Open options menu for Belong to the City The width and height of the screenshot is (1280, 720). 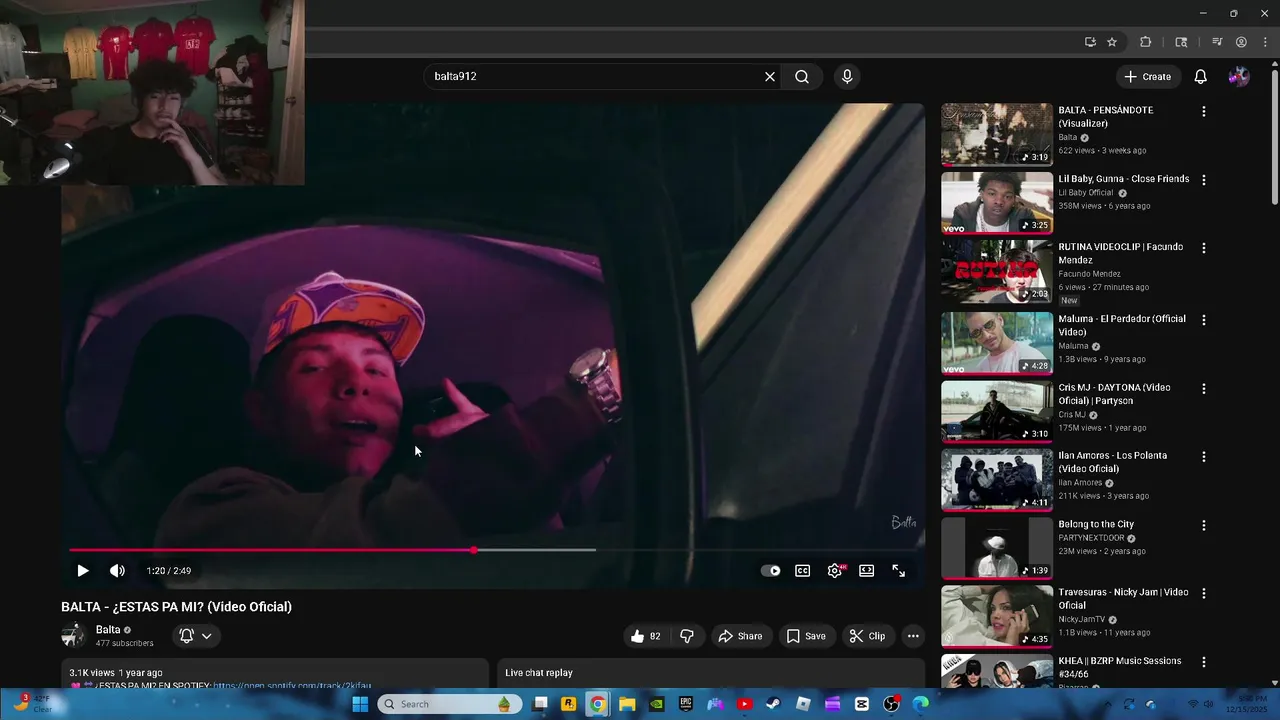click(x=1204, y=525)
